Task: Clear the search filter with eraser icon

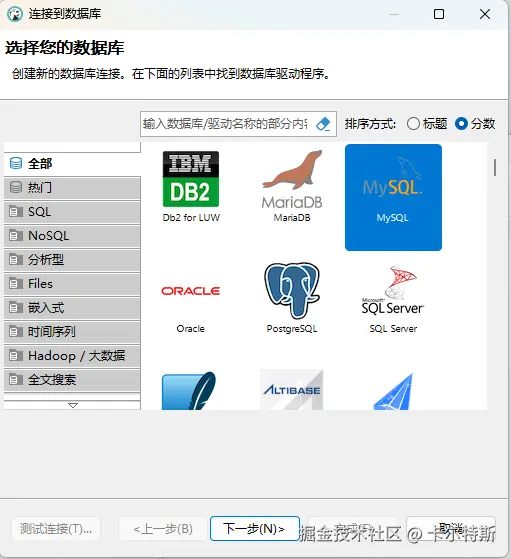Action: [x=324, y=124]
